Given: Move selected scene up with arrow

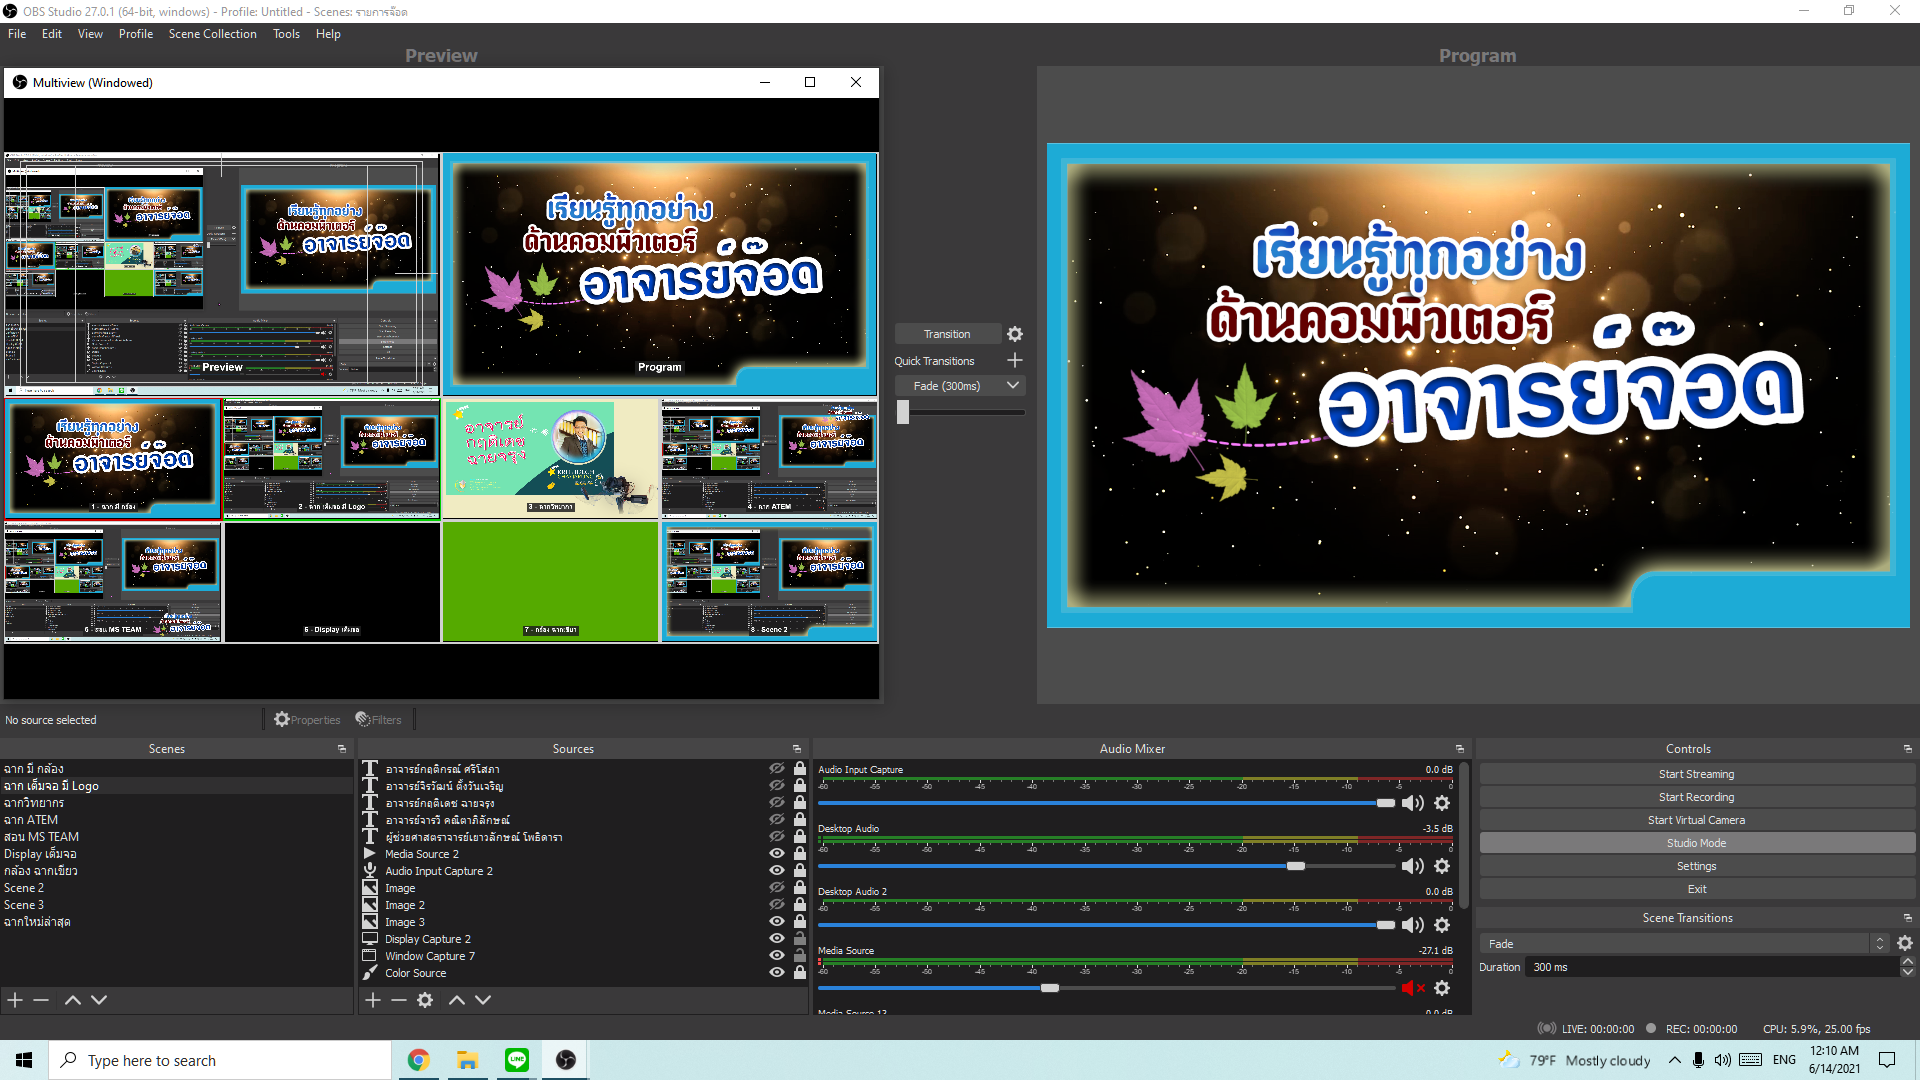Looking at the screenshot, I should (x=73, y=1000).
